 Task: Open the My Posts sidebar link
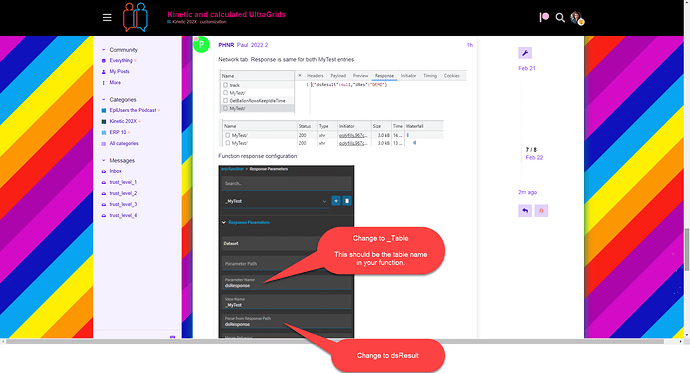(119, 71)
